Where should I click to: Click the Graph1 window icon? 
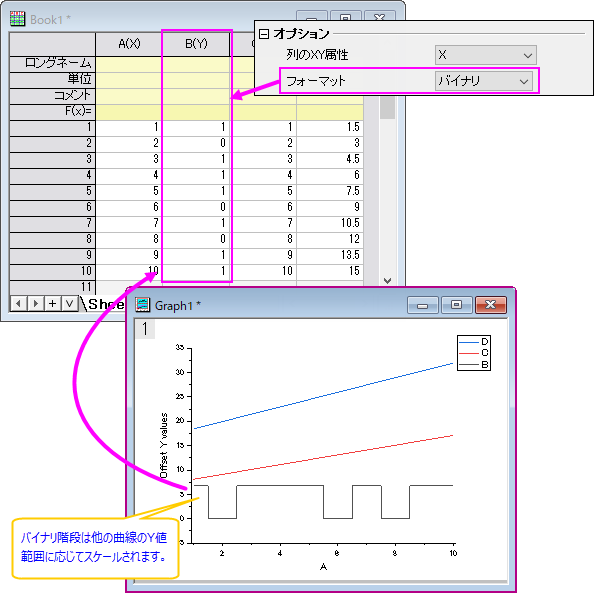point(143,305)
